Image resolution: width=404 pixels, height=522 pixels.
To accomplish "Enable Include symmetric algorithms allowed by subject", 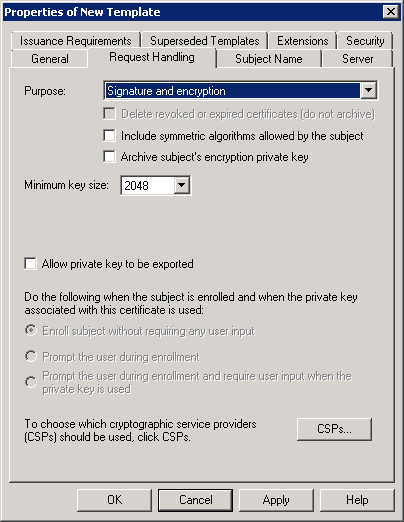I will pyautogui.click(x=109, y=136).
